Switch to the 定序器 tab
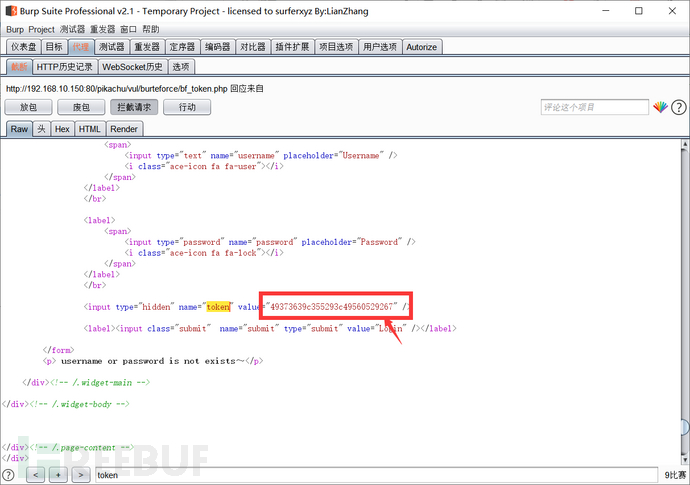The width and height of the screenshot is (690, 485). (182, 47)
